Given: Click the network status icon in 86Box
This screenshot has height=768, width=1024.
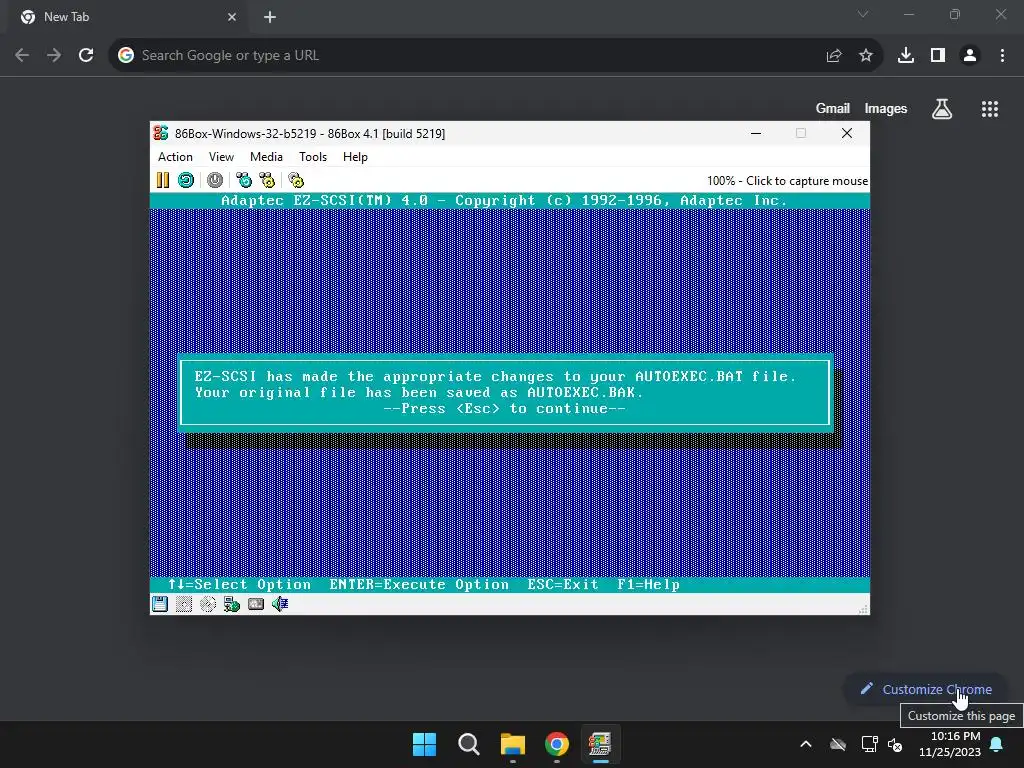Looking at the screenshot, I should tap(232, 604).
